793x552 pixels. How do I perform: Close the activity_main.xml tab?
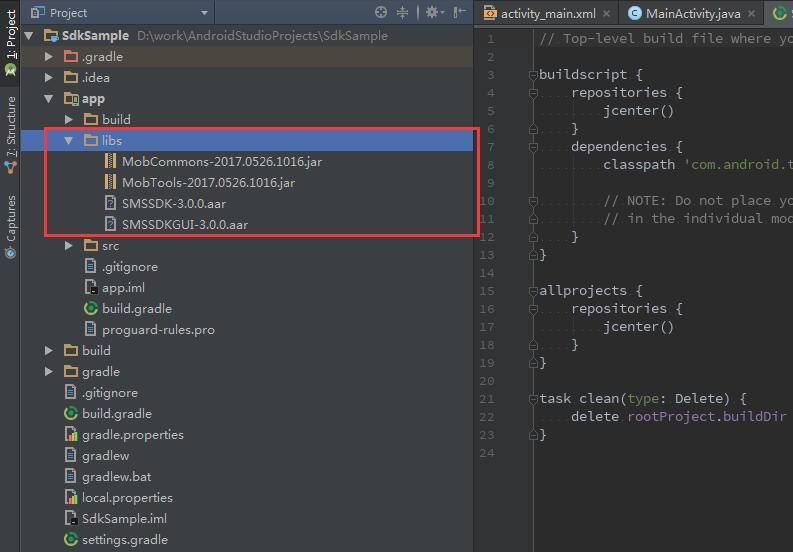point(606,14)
